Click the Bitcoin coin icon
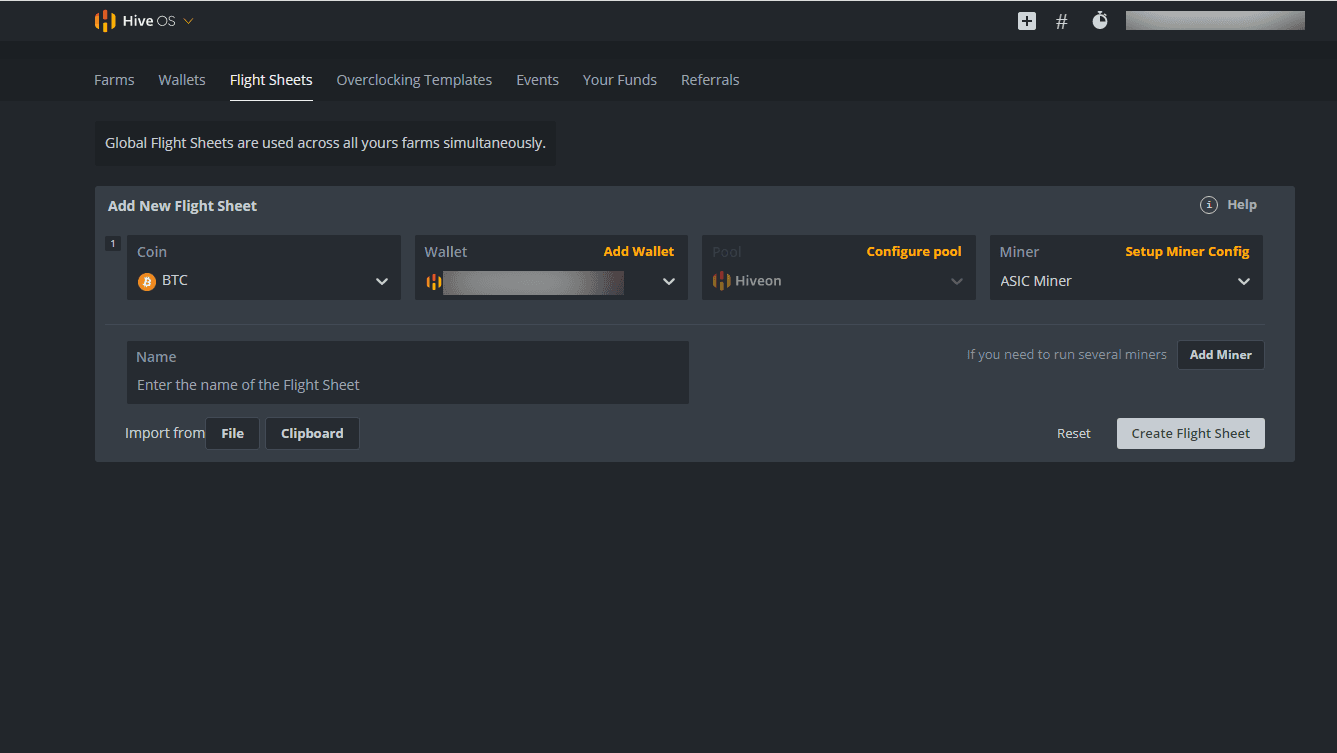Screen dimensions: 1337x753 (147, 282)
